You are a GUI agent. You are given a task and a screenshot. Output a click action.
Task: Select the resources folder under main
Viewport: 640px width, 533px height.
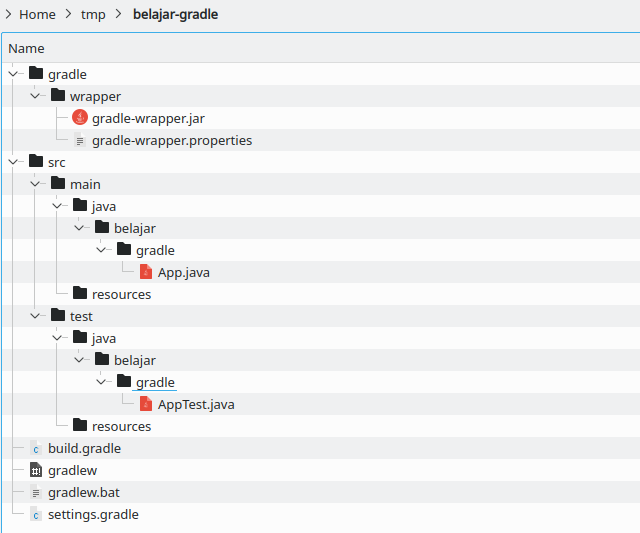pos(121,294)
